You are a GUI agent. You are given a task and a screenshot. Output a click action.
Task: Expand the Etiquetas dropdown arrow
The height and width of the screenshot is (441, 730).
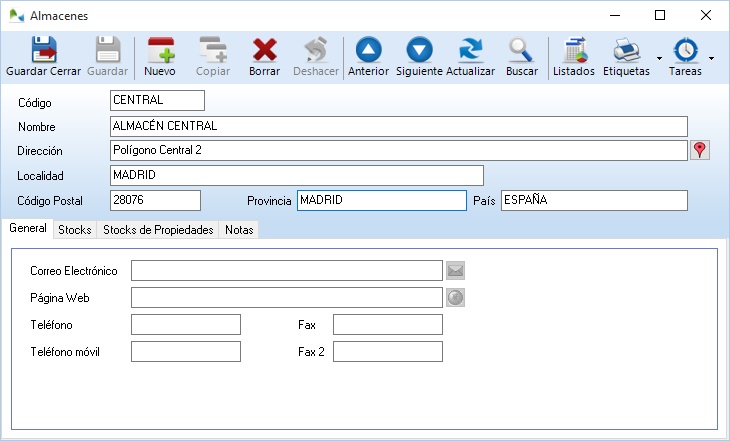[x=659, y=59]
